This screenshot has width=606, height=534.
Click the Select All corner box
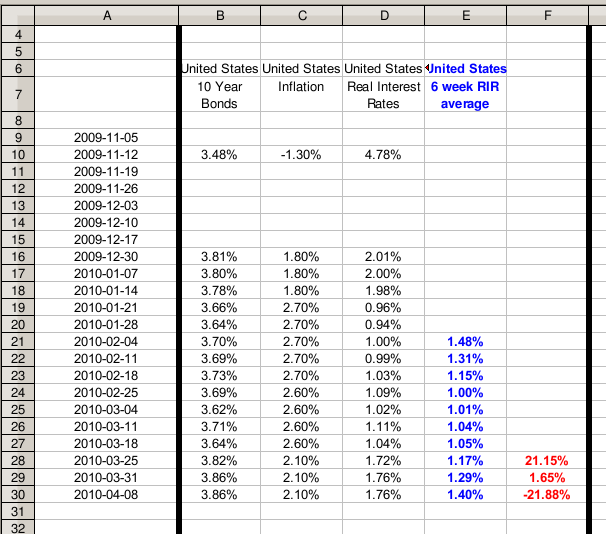(x=18, y=15)
